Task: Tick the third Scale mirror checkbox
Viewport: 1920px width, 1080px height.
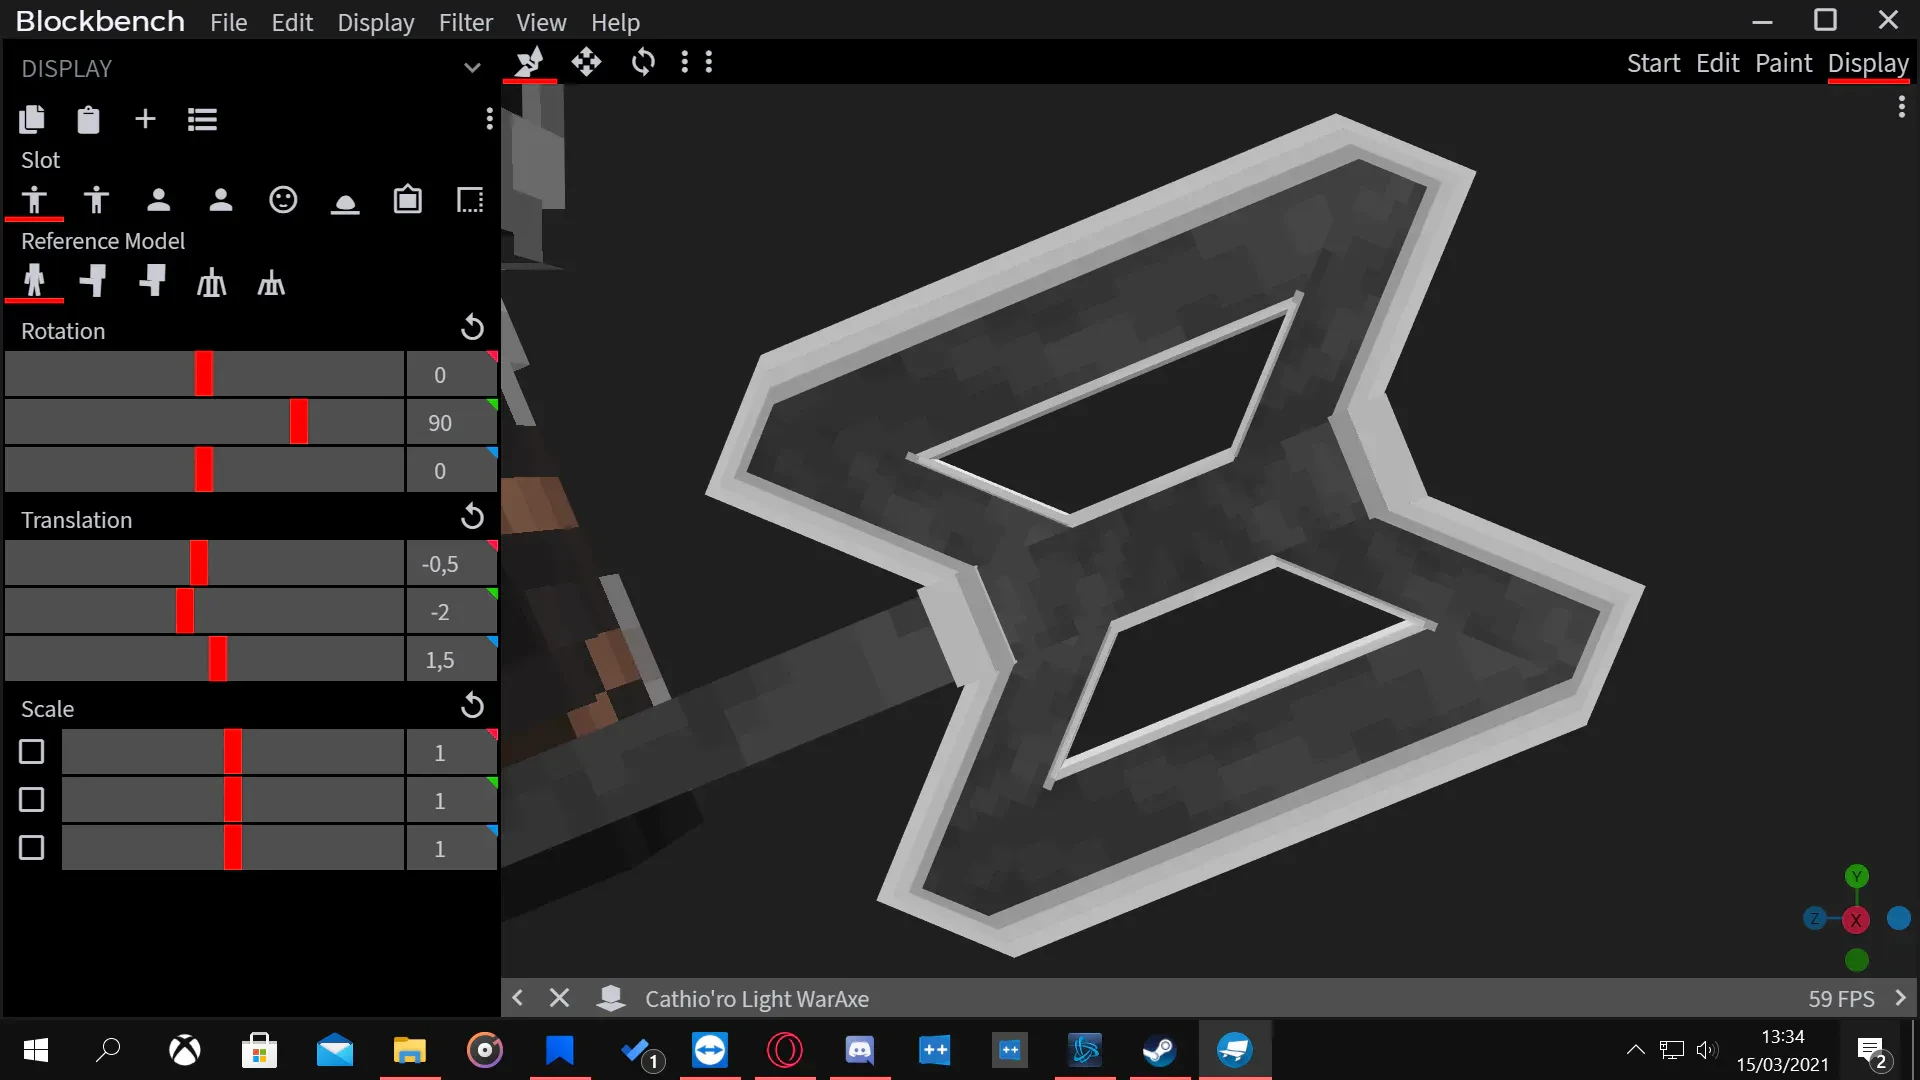Action: (x=32, y=848)
